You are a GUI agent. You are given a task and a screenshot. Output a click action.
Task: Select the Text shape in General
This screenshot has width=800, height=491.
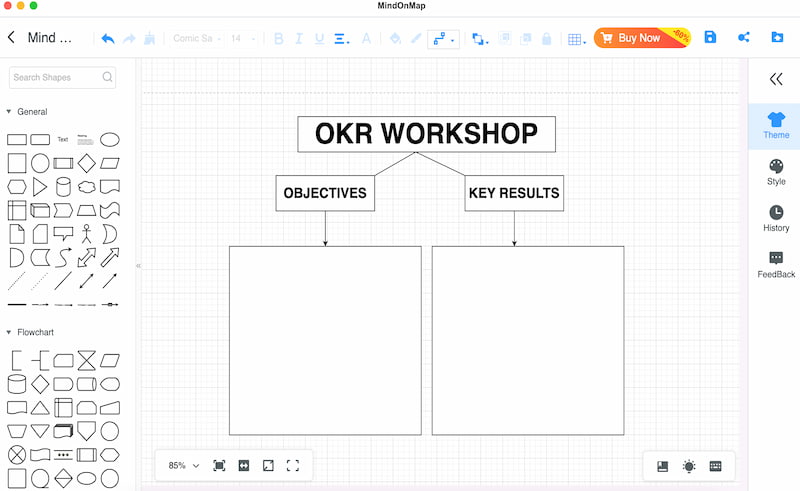click(x=63, y=139)
